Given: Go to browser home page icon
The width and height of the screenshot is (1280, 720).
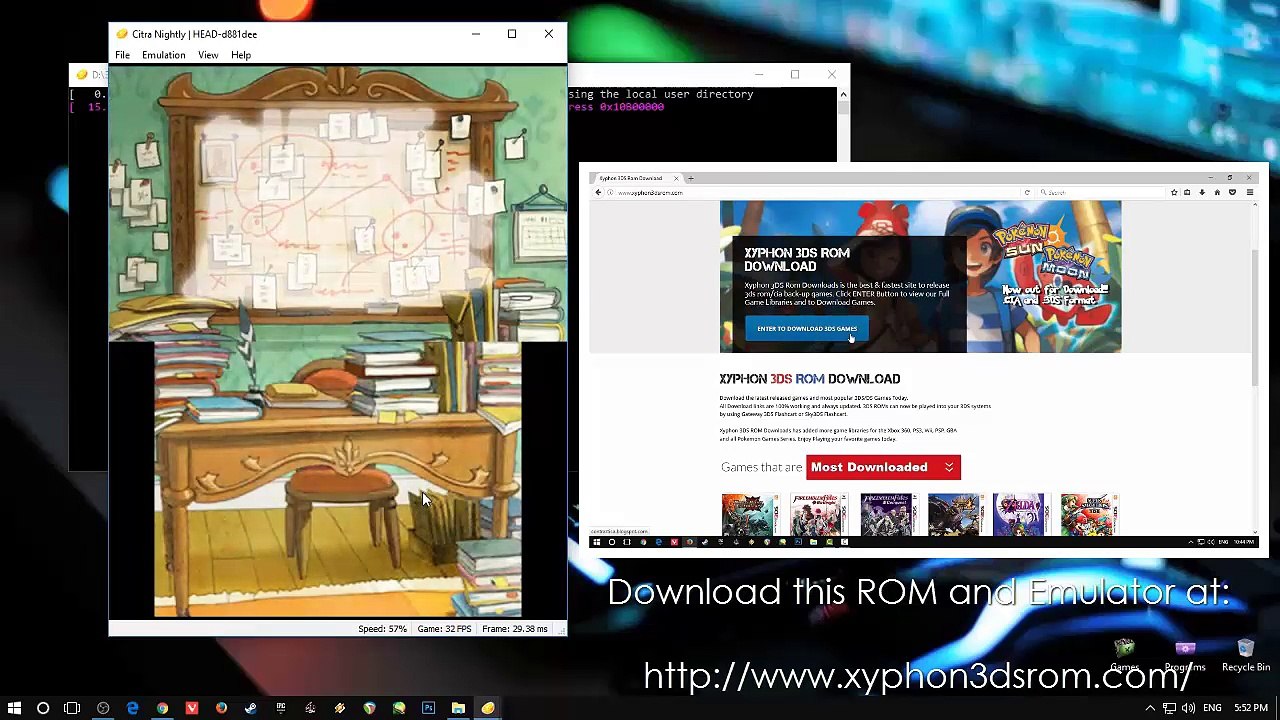Looking at the screenshot, I should pos(1217,192).
